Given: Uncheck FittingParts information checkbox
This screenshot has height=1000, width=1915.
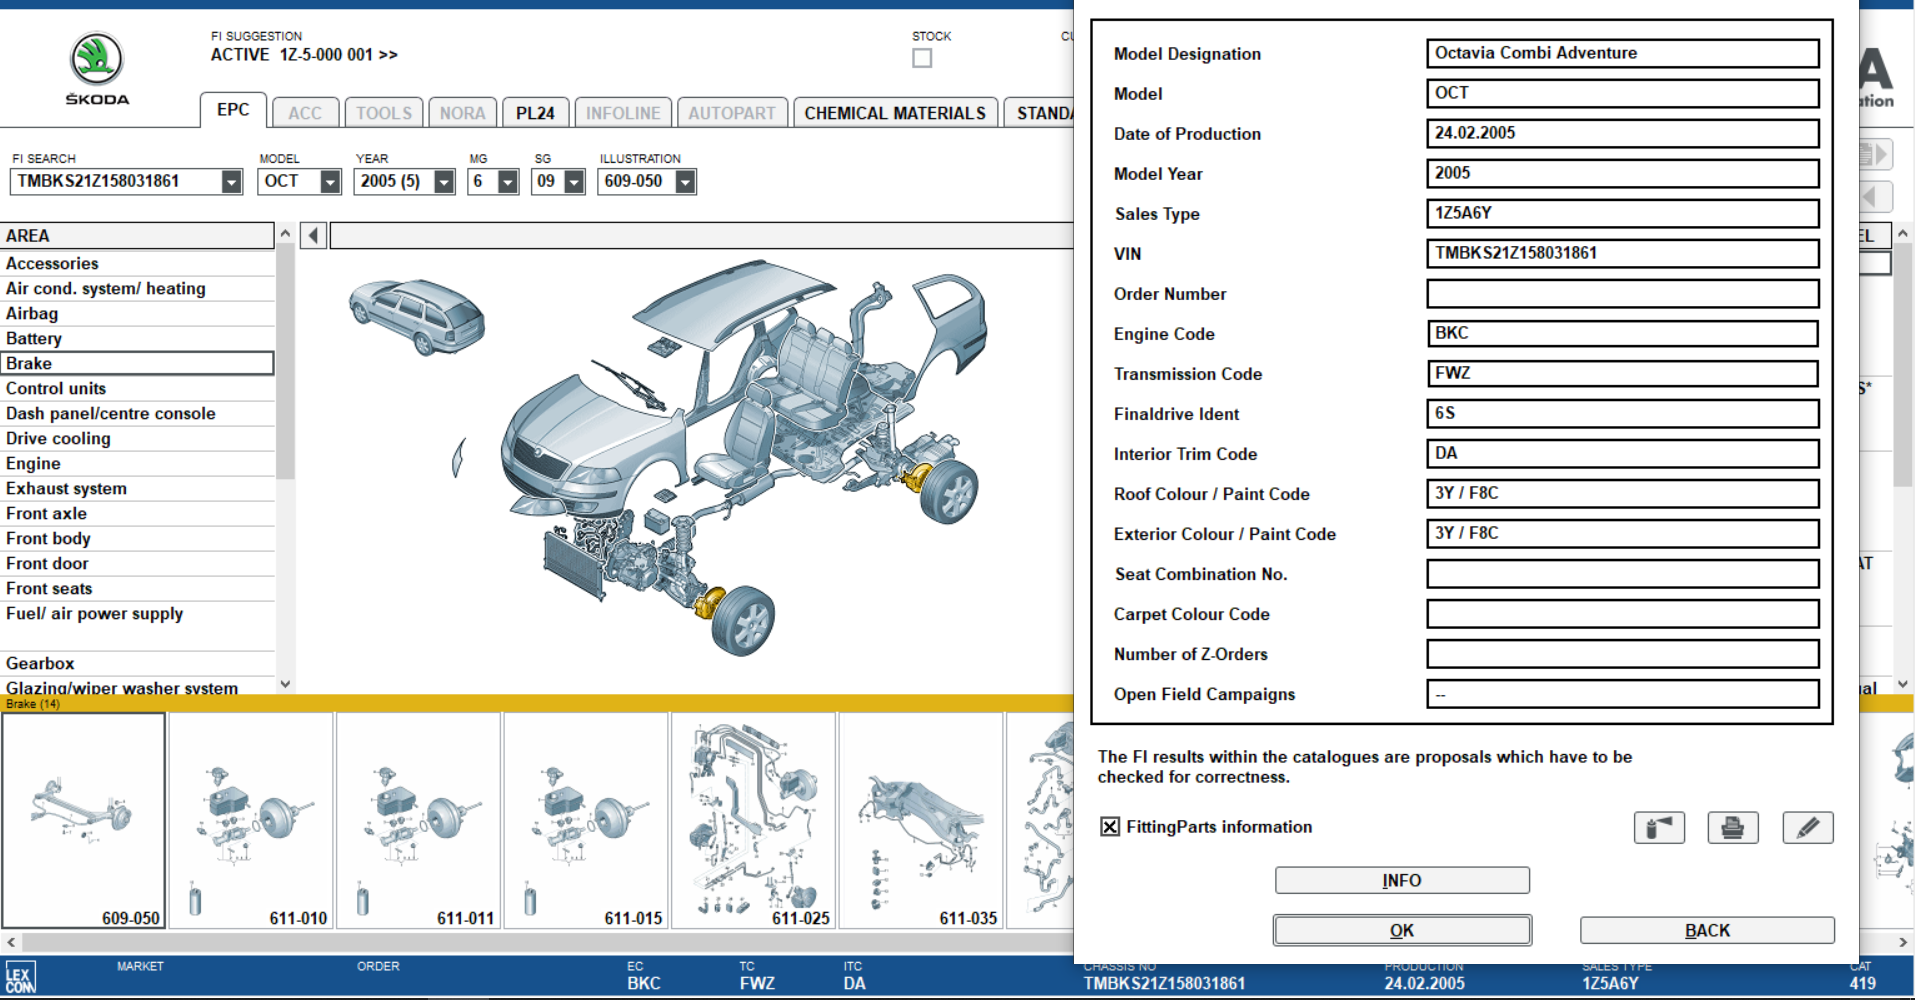Looking at the screenshot, I should pyautogui.click(x=1110, y=826).
